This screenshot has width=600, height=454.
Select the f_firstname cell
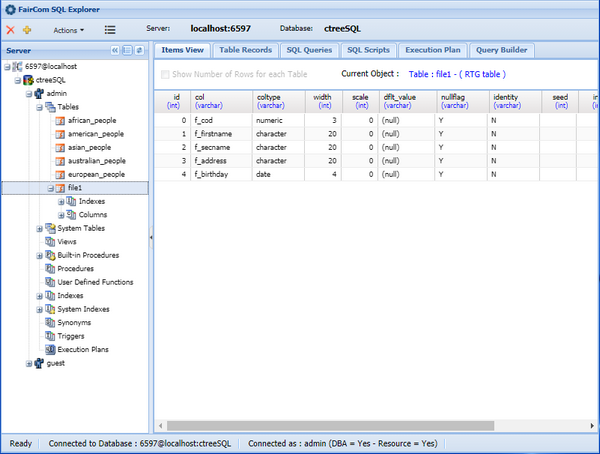pos(221,134)
